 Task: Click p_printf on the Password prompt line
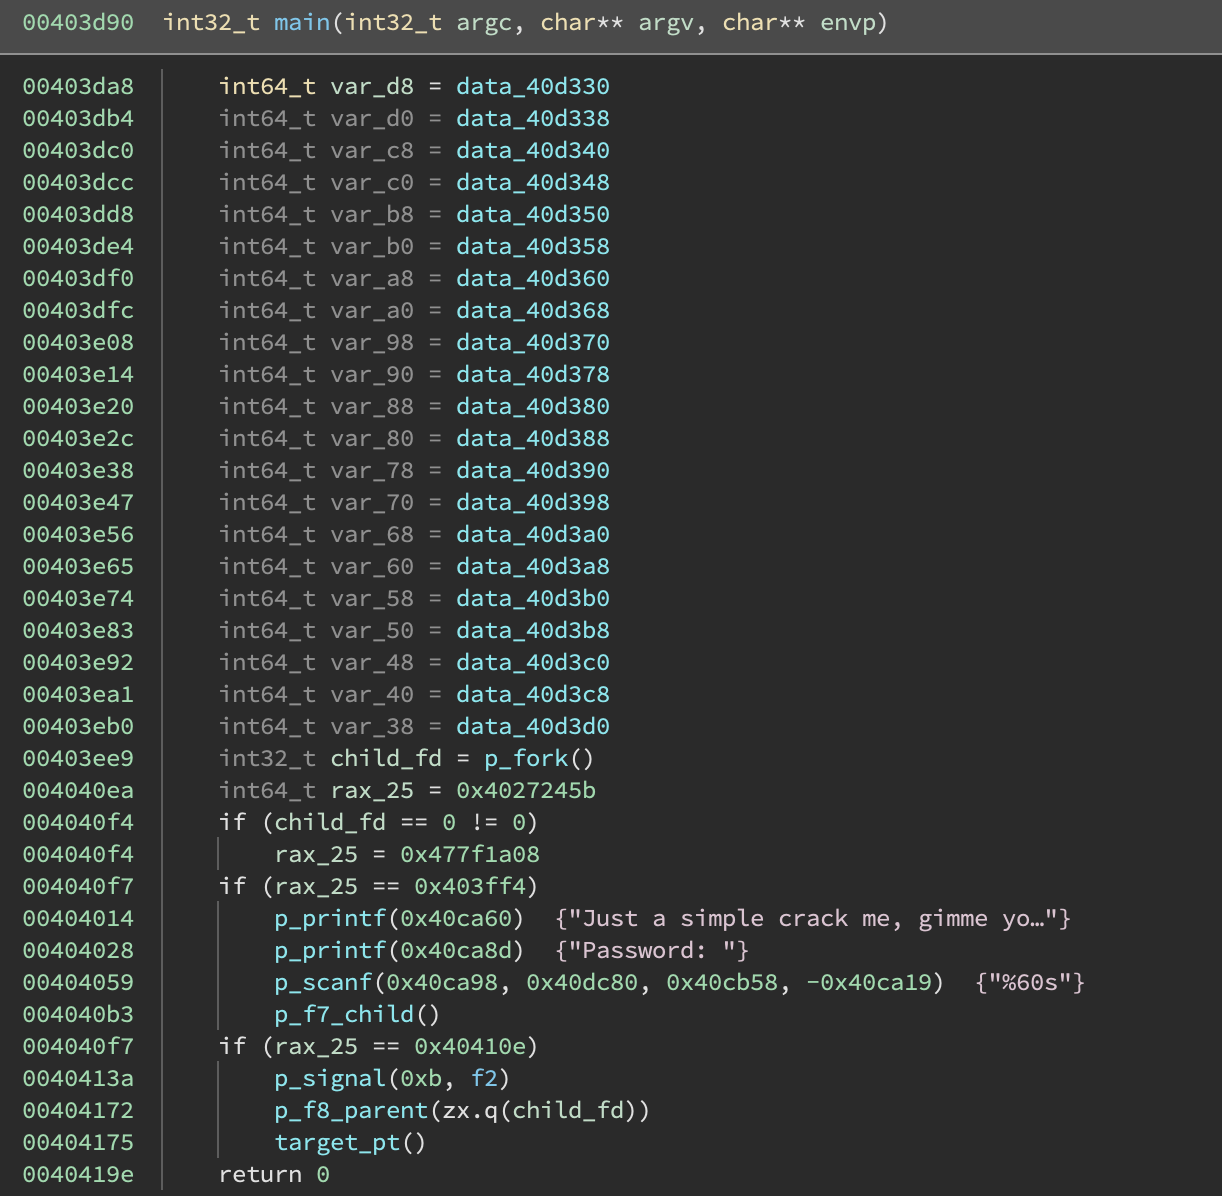click(x=329, y=950)
